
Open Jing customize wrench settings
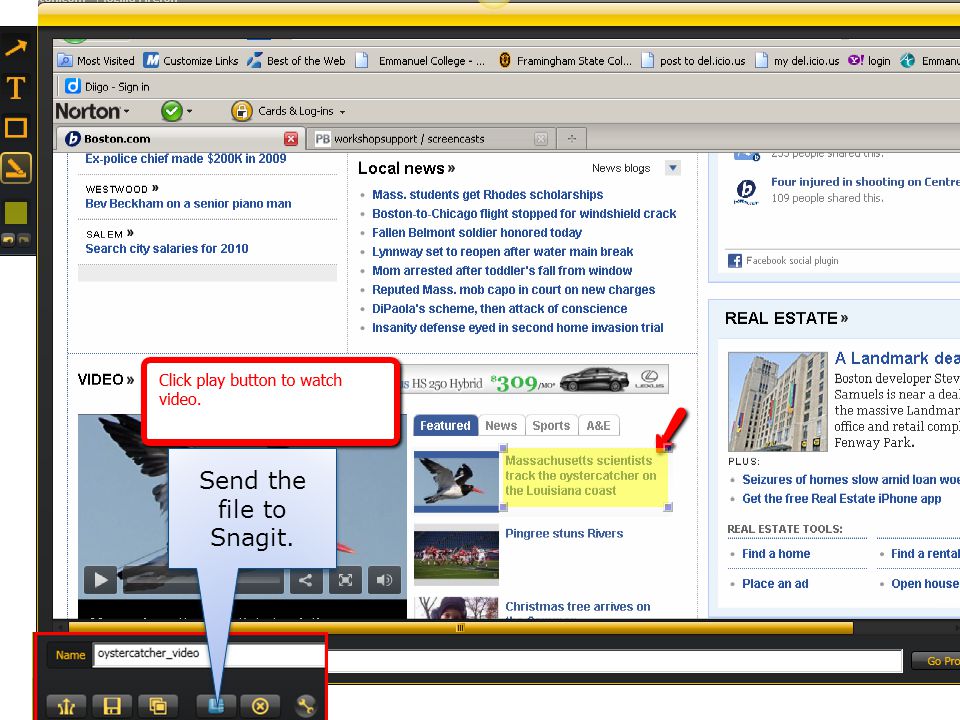304,706
